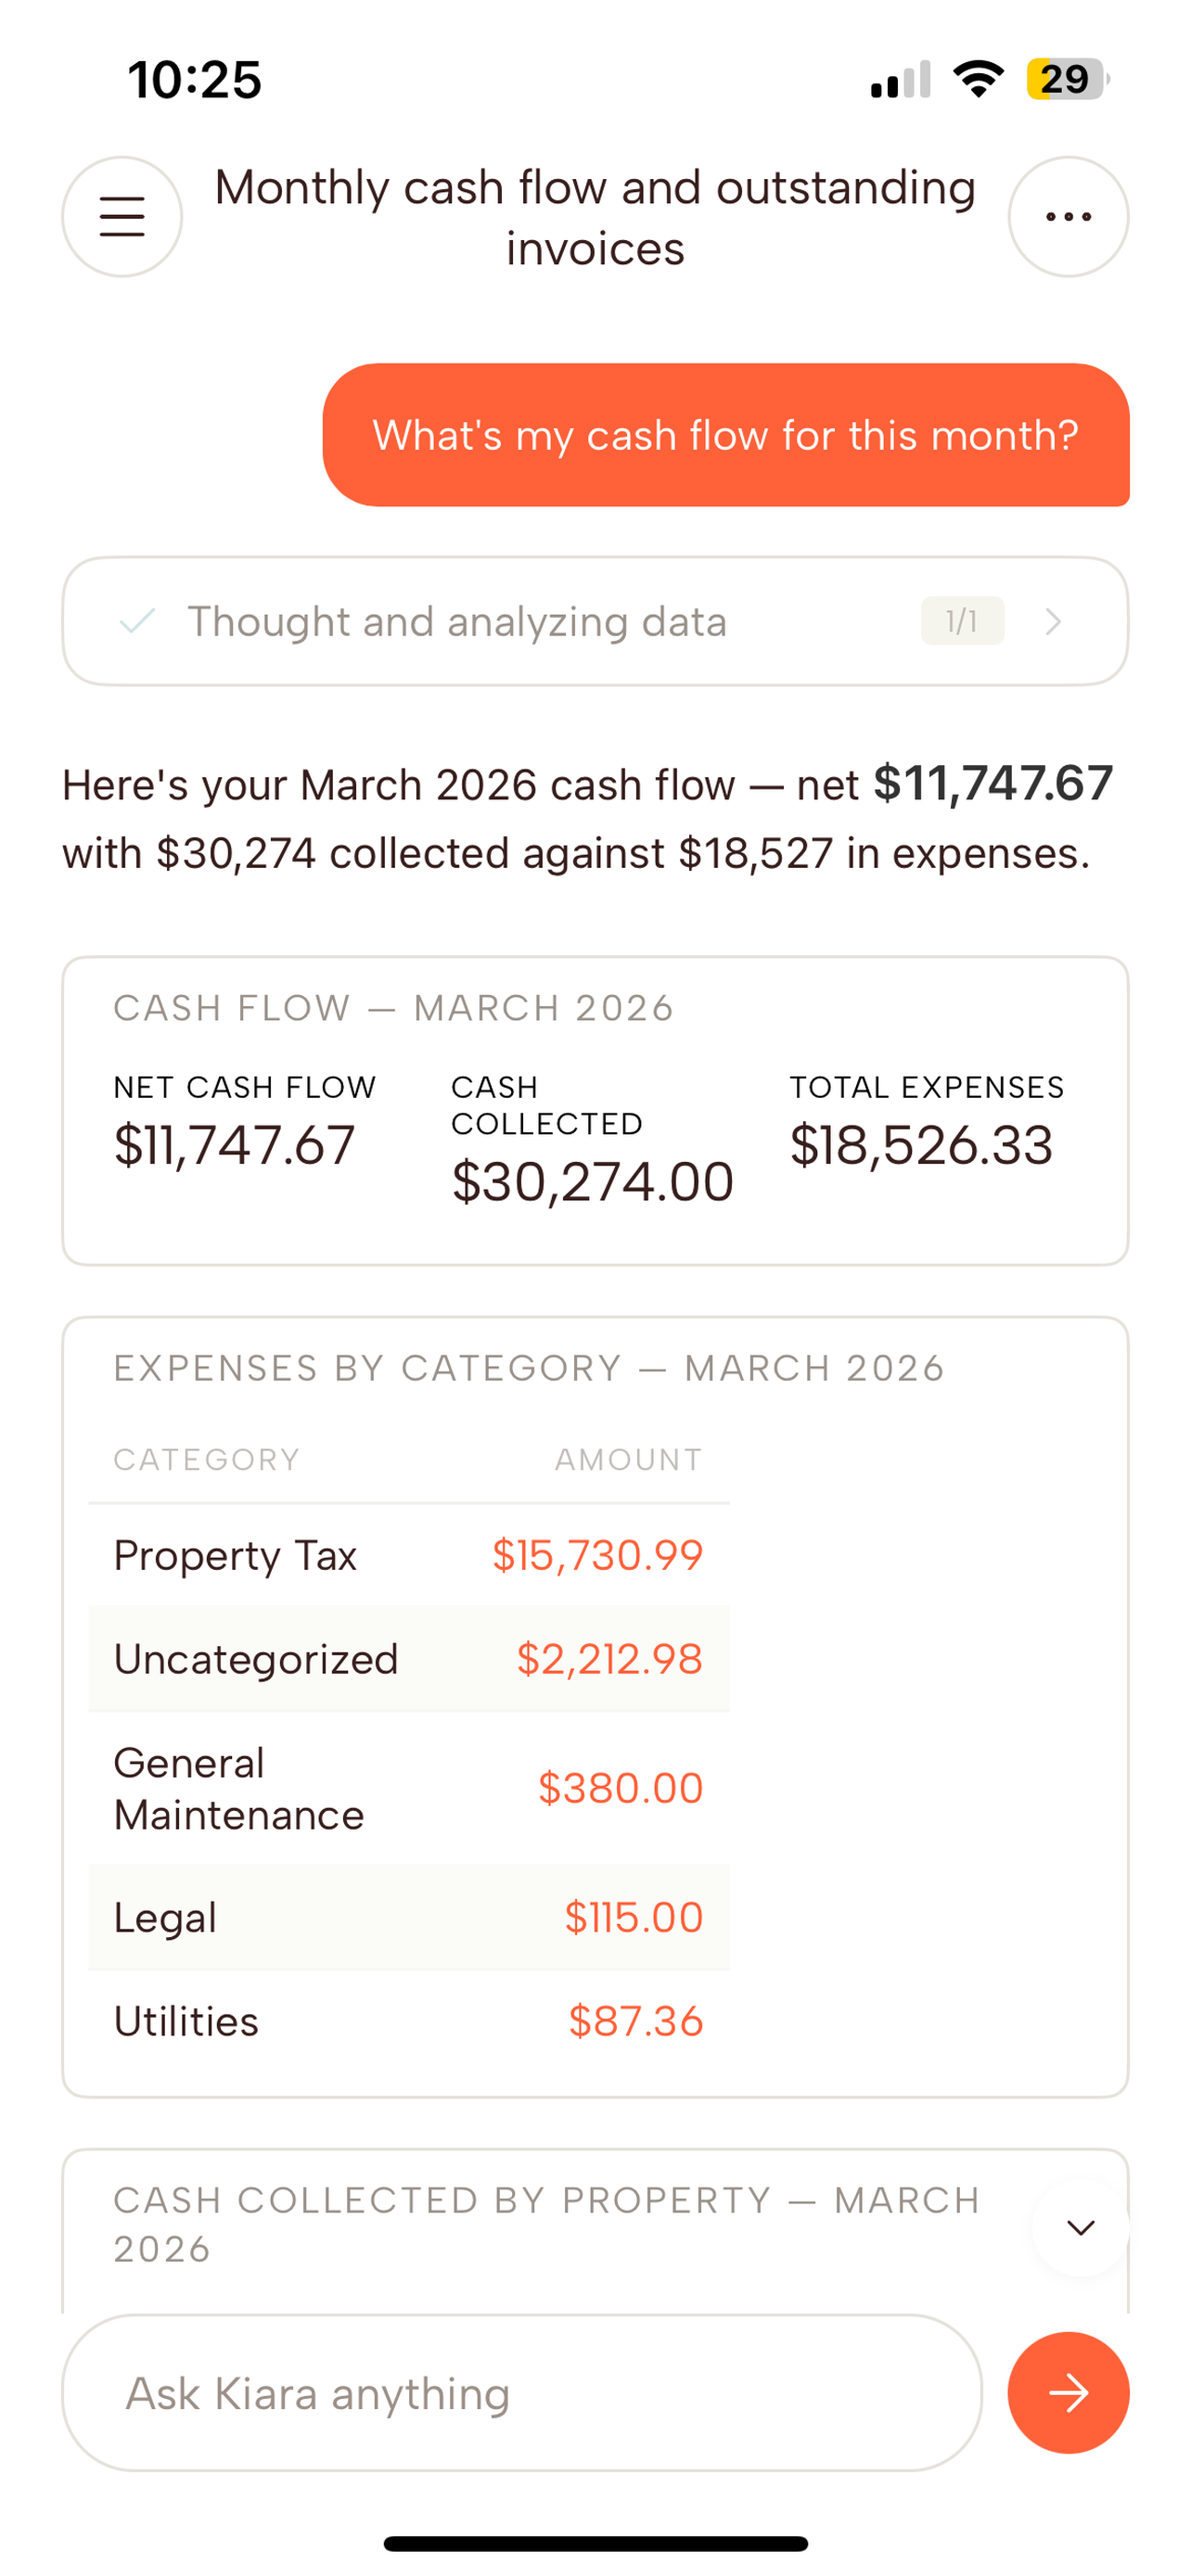Open Cash Collected By Property card
The height and width of the screenshot is (2576, 1191).
pos(595,2229)
